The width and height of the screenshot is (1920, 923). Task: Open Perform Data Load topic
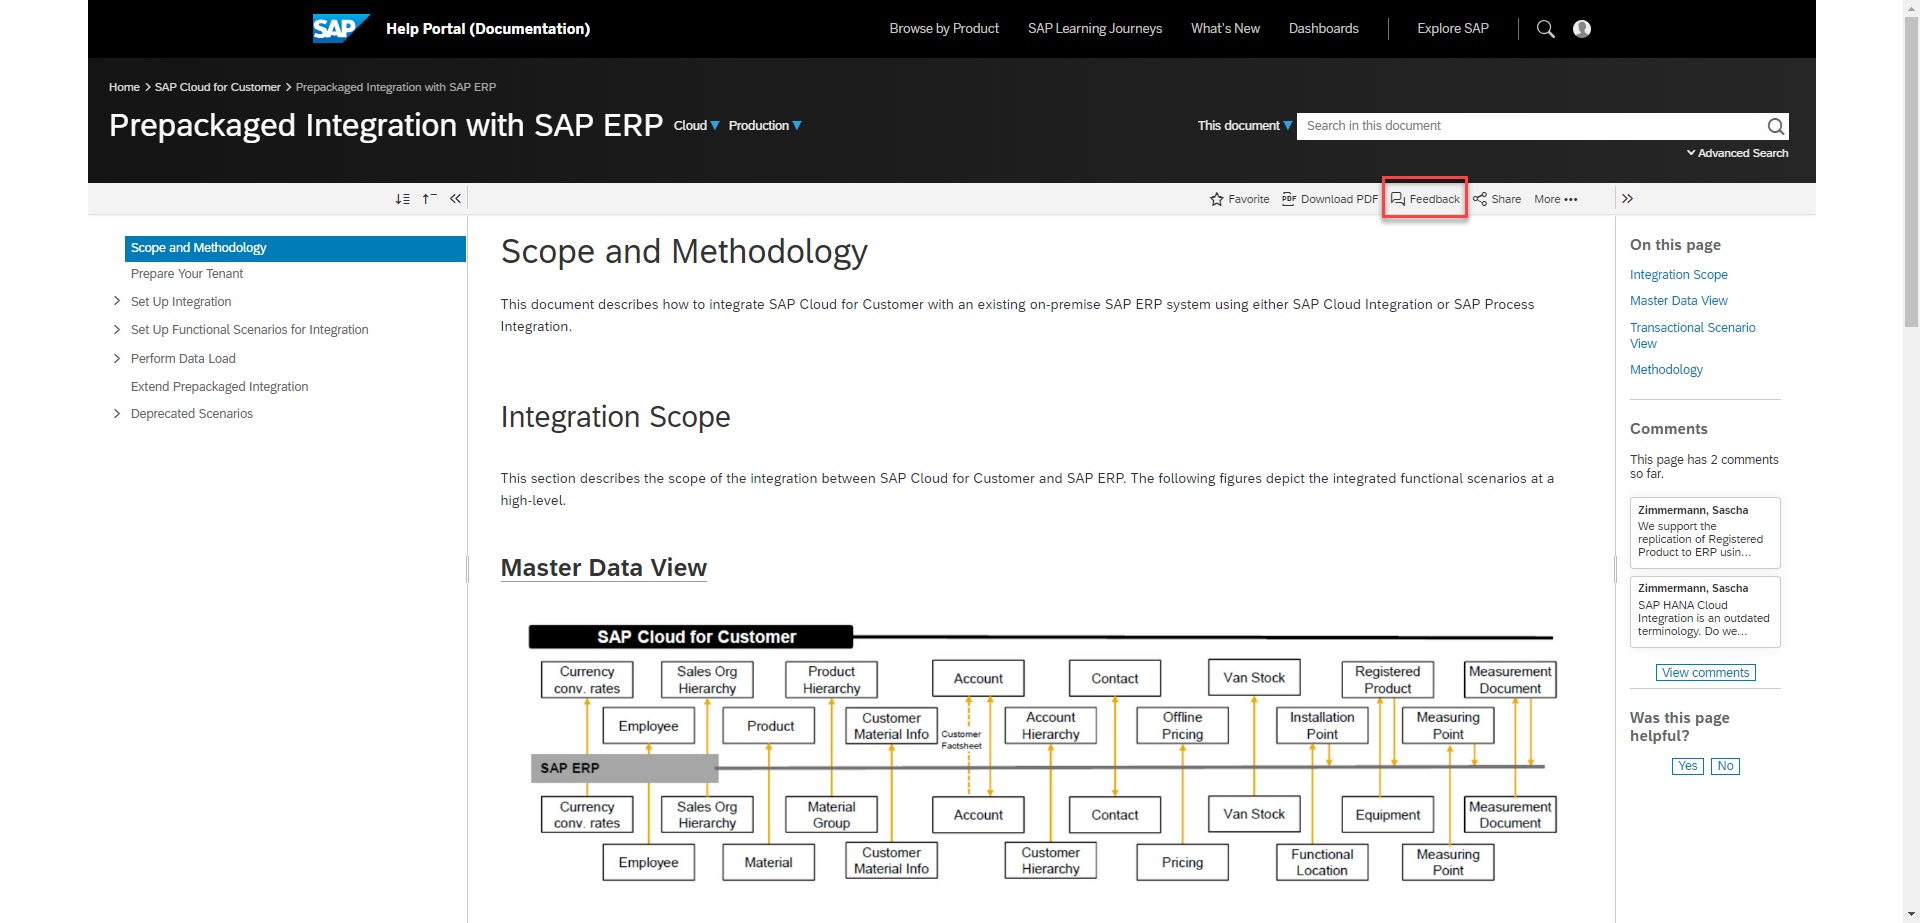pos(183,358)
